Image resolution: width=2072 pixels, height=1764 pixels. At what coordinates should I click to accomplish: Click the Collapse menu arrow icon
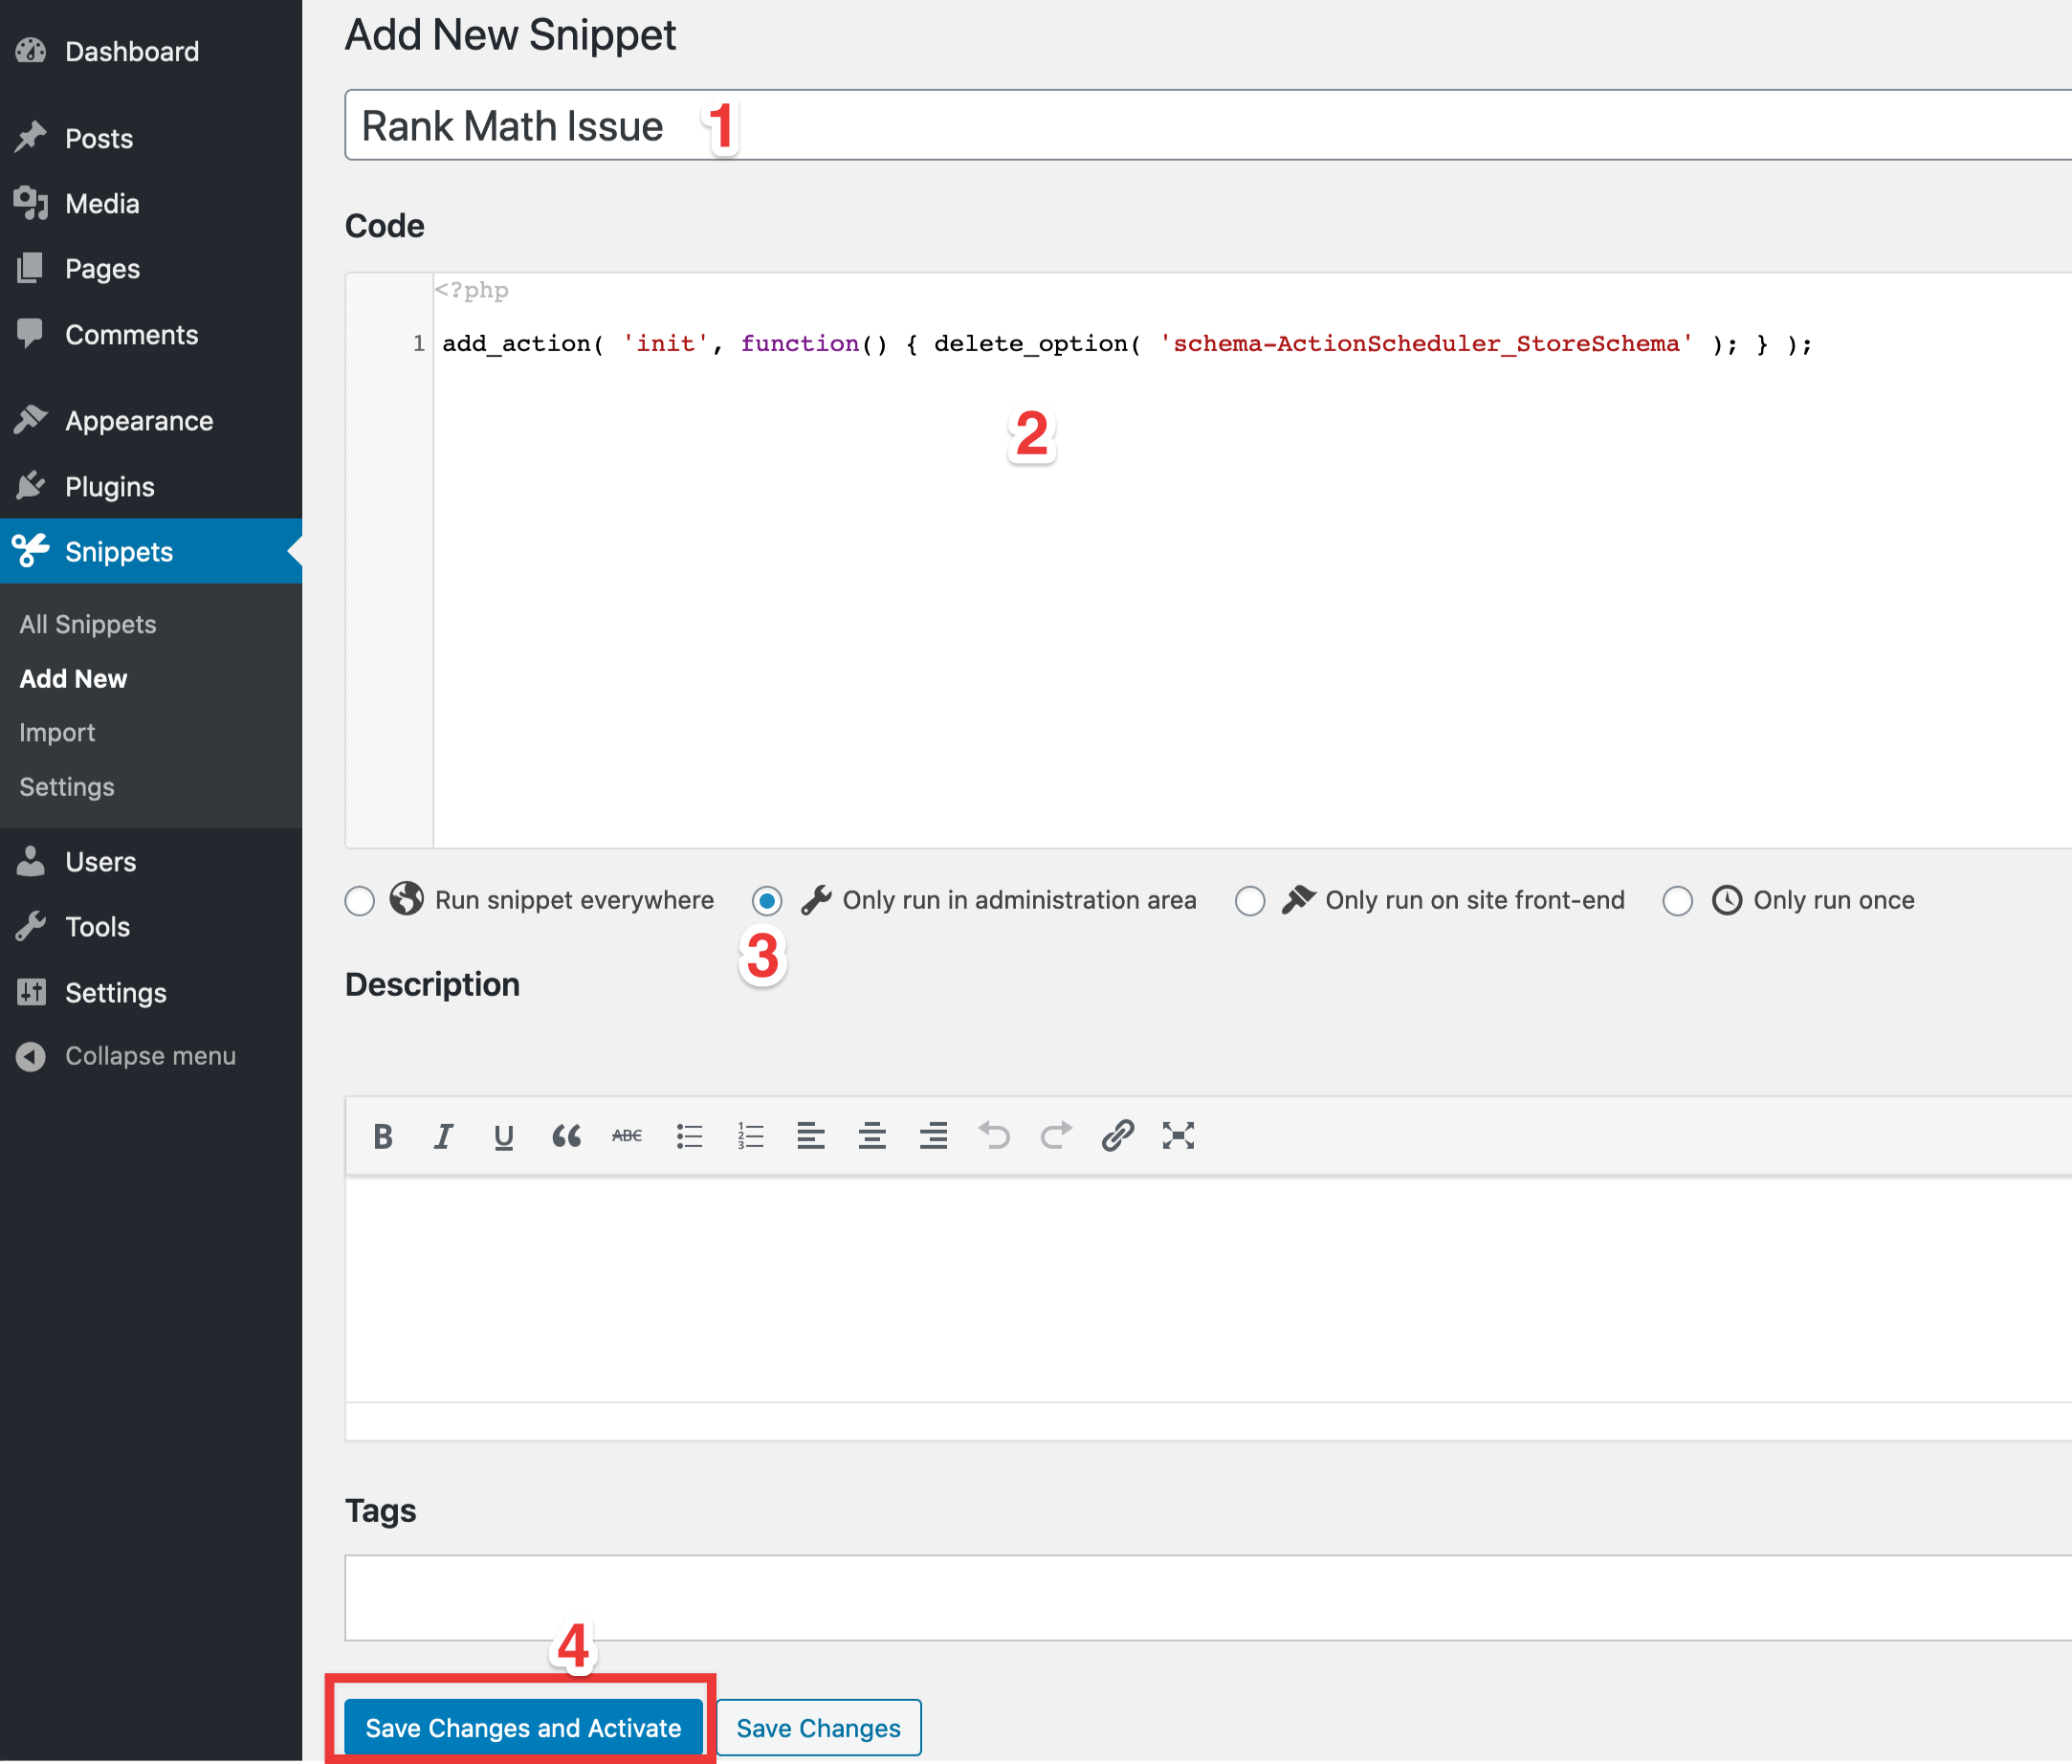point(31,1056)
